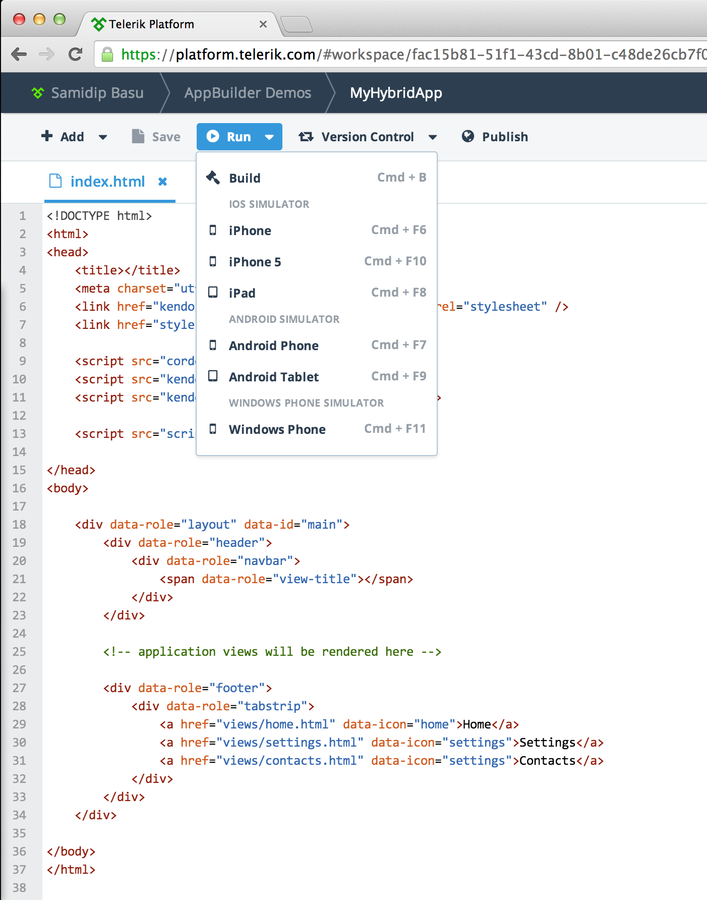Image resolution: width=707 pixels, height=900 pixels.
Task: Go to AppBuilder Demos breadcrumb
Action: [248, 93]
